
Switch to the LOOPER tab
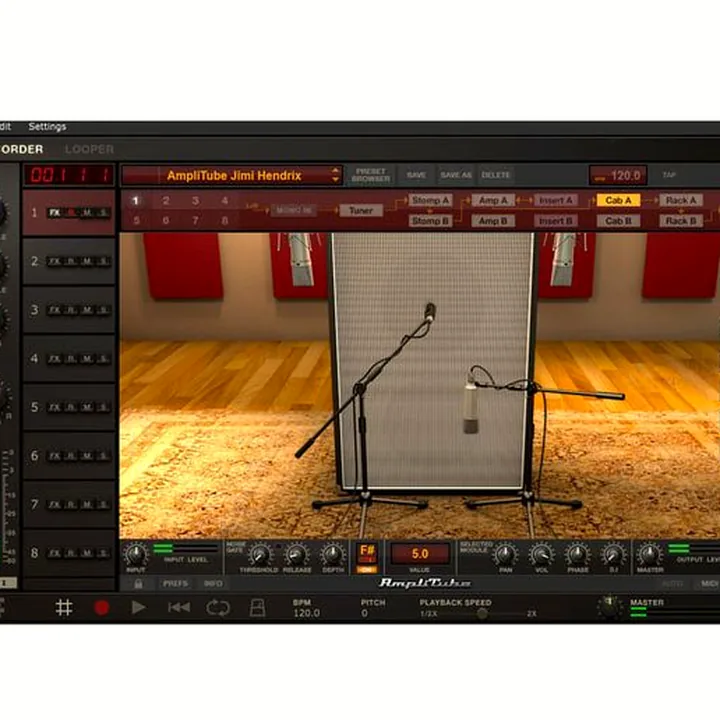point(89,149)
